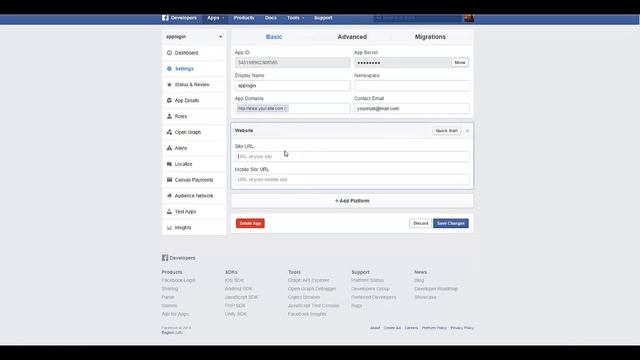Click the empty Namespace field
This screenshot has height=360, width=640.
[x=412, y=86]
